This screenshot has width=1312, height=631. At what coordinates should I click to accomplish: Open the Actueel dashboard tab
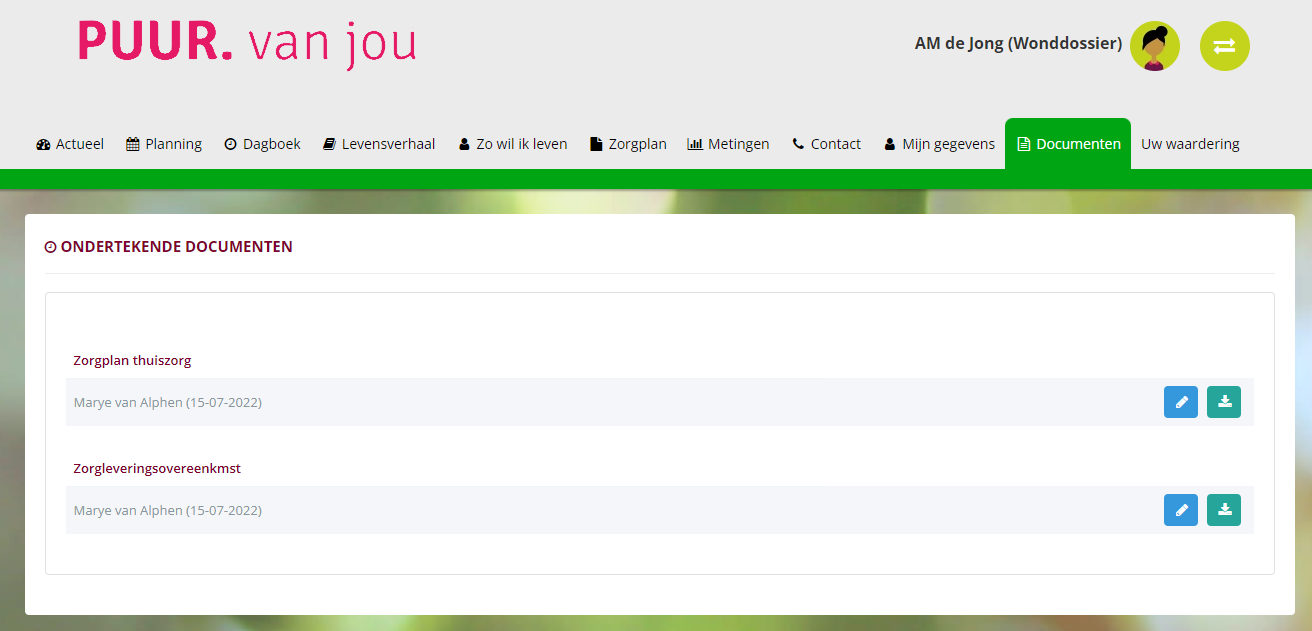(x=70, y=144)
